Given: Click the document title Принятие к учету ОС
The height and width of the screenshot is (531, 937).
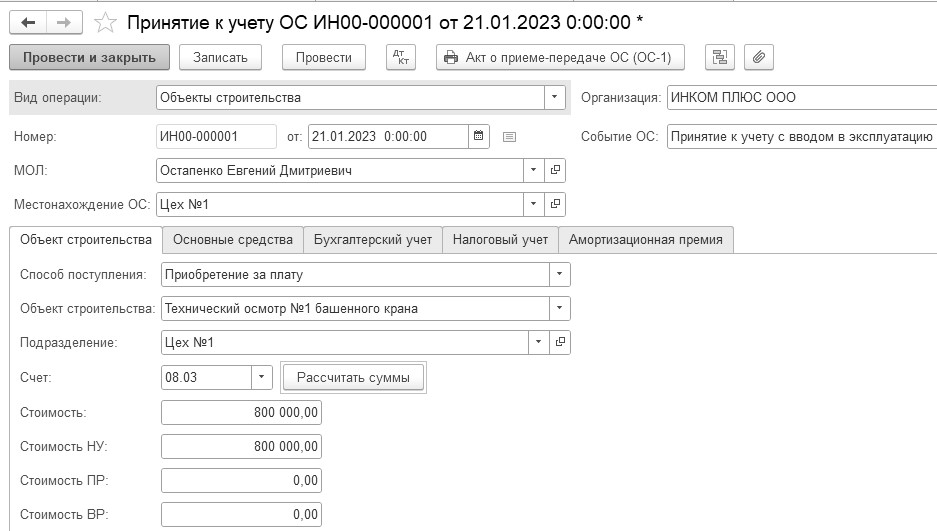Looking at the screenshot, I should (x=384, y=23).
